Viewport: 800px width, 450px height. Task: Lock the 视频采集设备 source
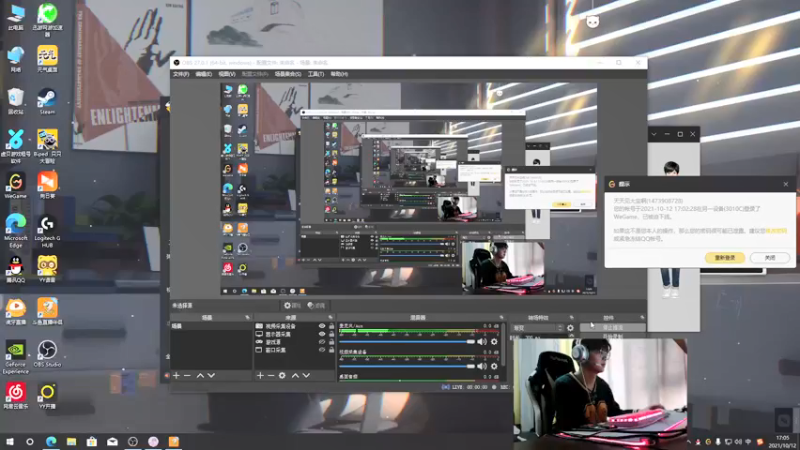[332, 326]
